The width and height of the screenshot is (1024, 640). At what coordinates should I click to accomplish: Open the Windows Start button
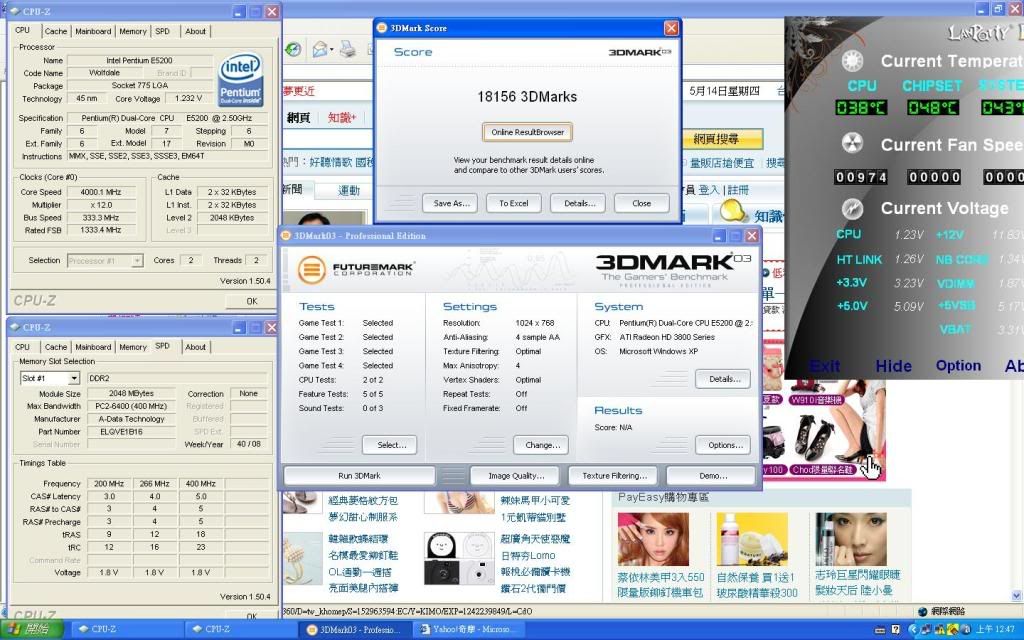(x=31, y=629)
